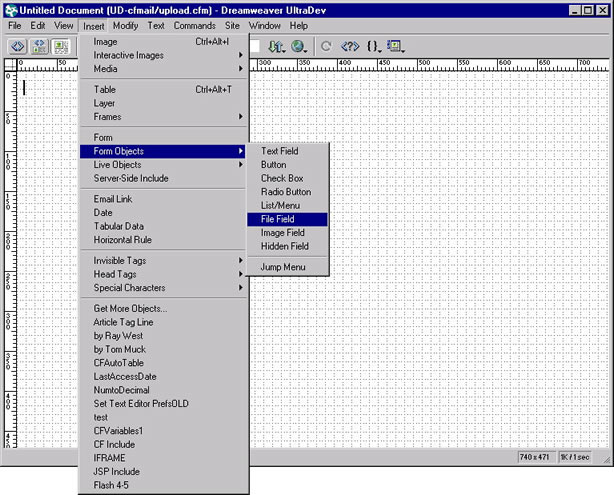Insert a Jump Menu
The height and width of the screenshot is (495, 614).
[287, 267]
